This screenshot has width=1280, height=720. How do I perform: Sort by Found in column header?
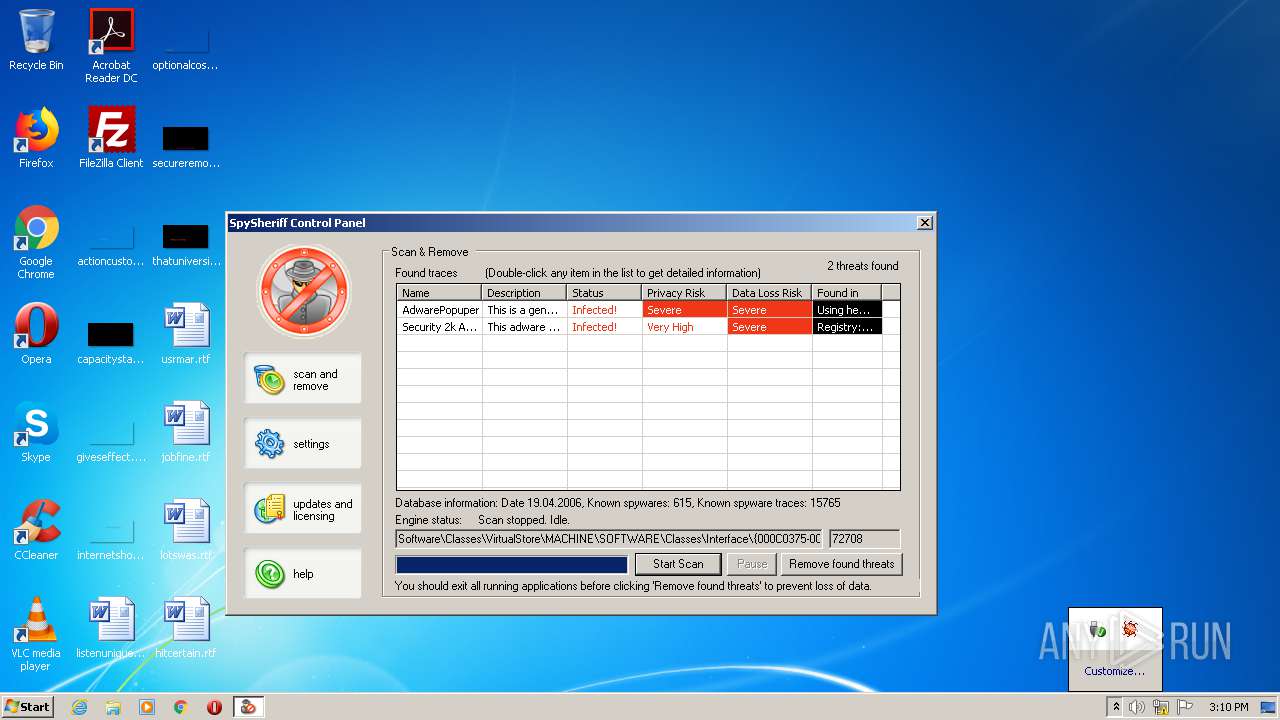pyautogui.click(x=847, y=293)
